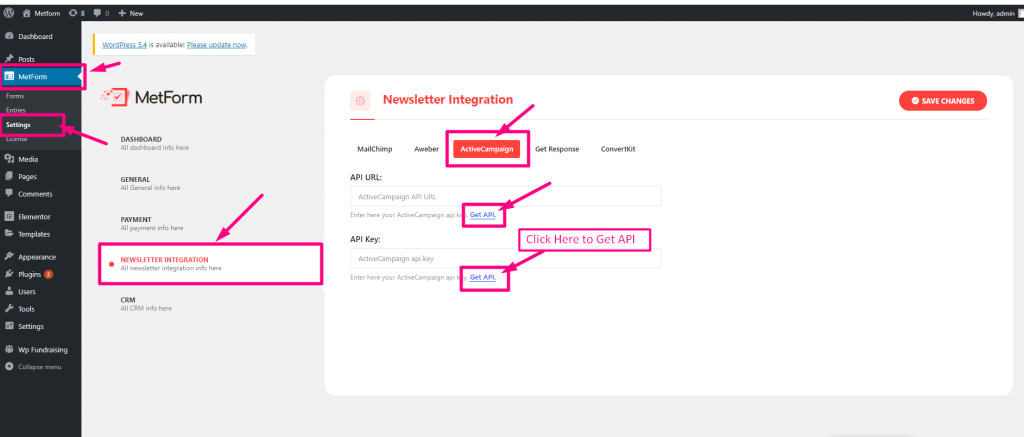Viewport: 1024px width, 437px height.
Task: Open PAYMENT section in MetForm settings
Action: 152,223
